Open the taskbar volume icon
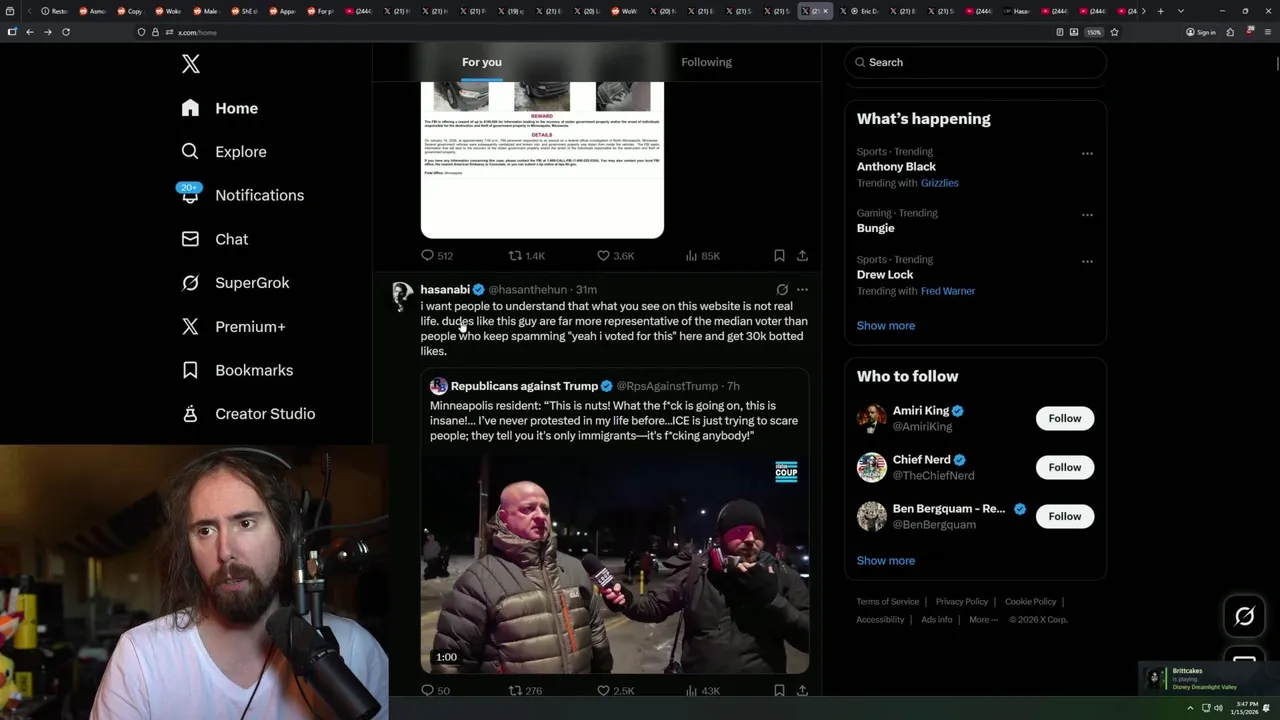The image size is (1280, 720). pos(1218,708)
